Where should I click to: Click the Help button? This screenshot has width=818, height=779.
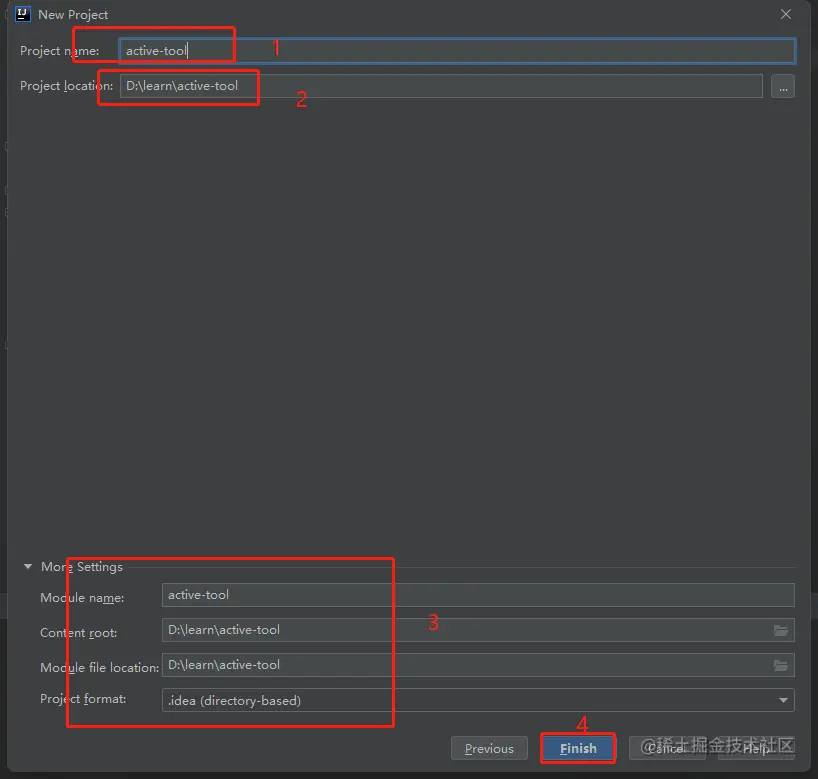(756, 748)
